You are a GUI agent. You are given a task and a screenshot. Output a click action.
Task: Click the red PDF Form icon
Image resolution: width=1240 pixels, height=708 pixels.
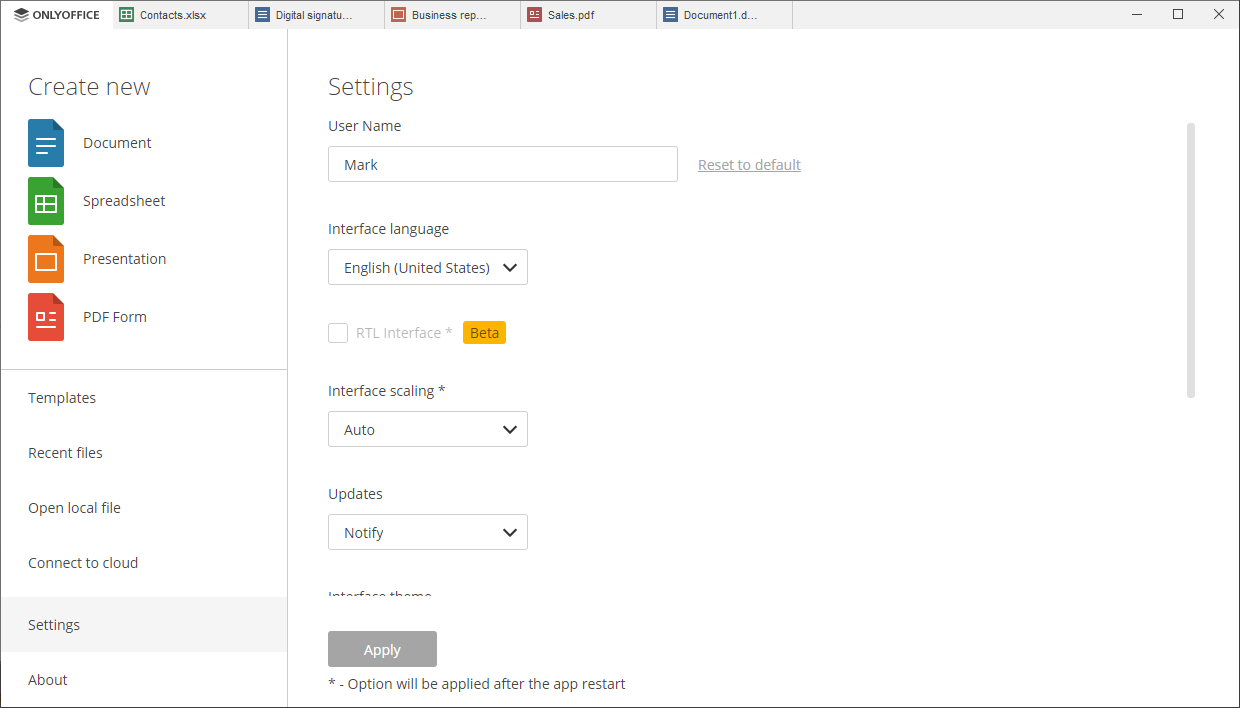pyautogui.click(x=46, y=317)
